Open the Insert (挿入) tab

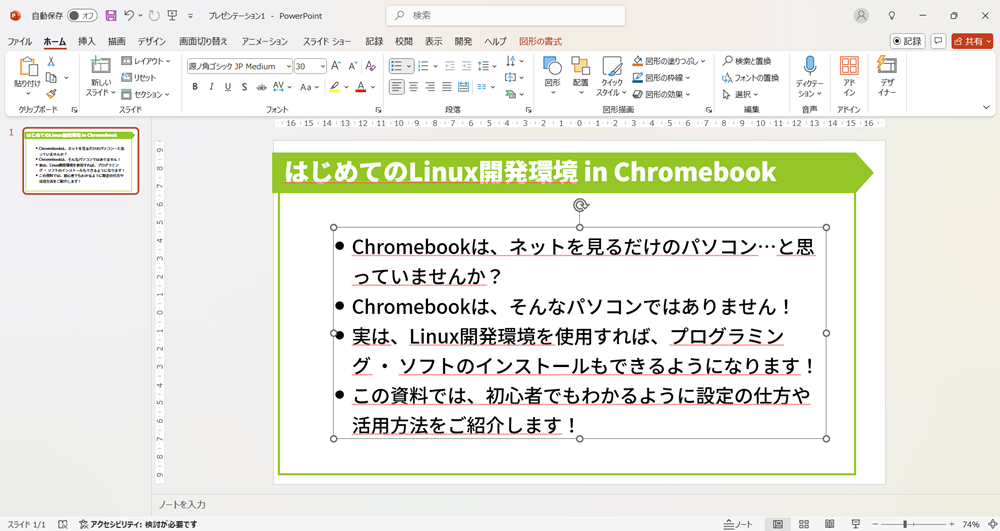(87, 41)
